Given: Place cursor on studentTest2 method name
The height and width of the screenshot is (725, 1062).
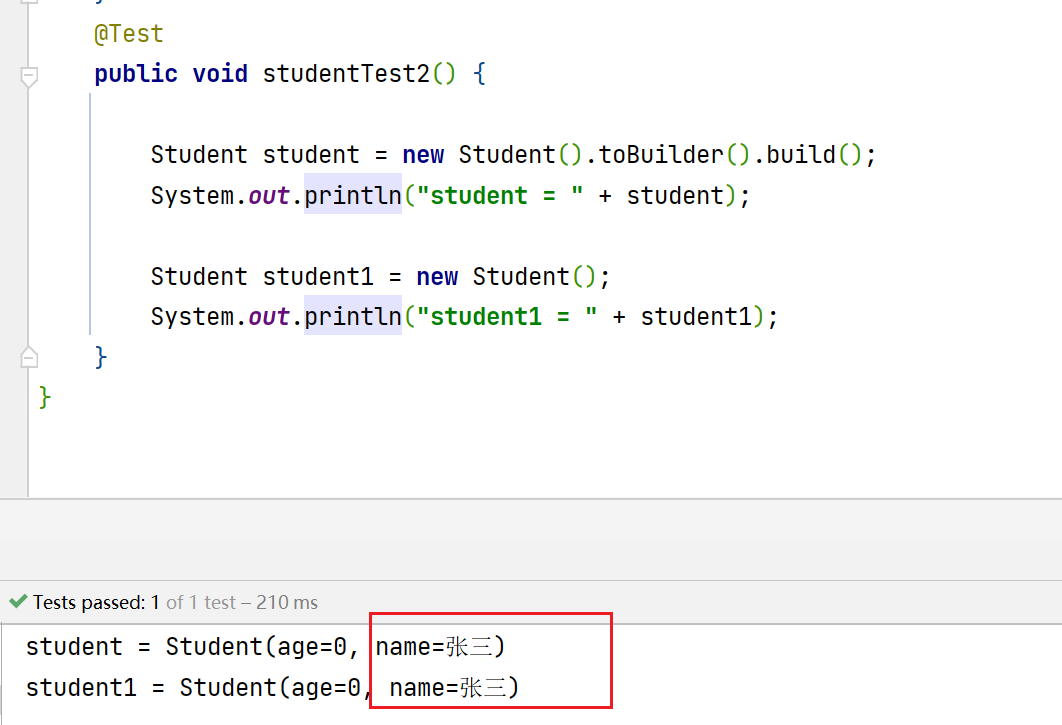Looking at the screenshot, I should (x=345, y=74).
